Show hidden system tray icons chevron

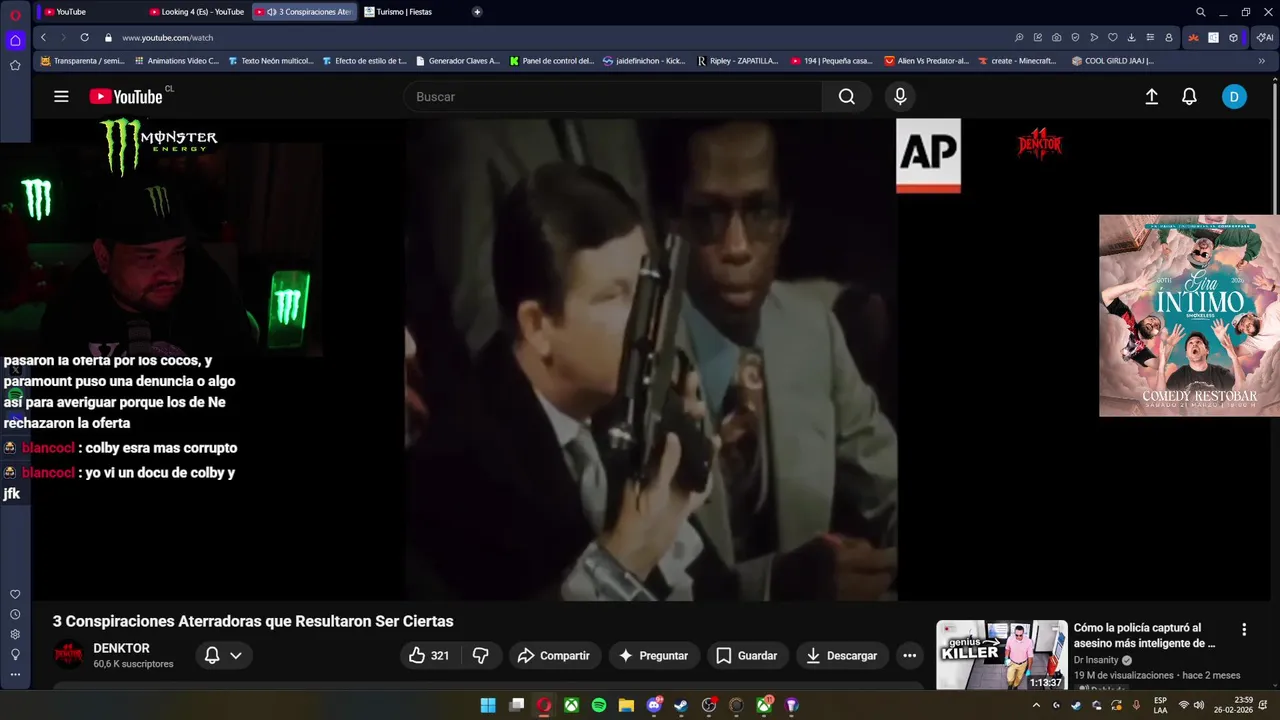pyautogui.click(x=1036, y=705)
